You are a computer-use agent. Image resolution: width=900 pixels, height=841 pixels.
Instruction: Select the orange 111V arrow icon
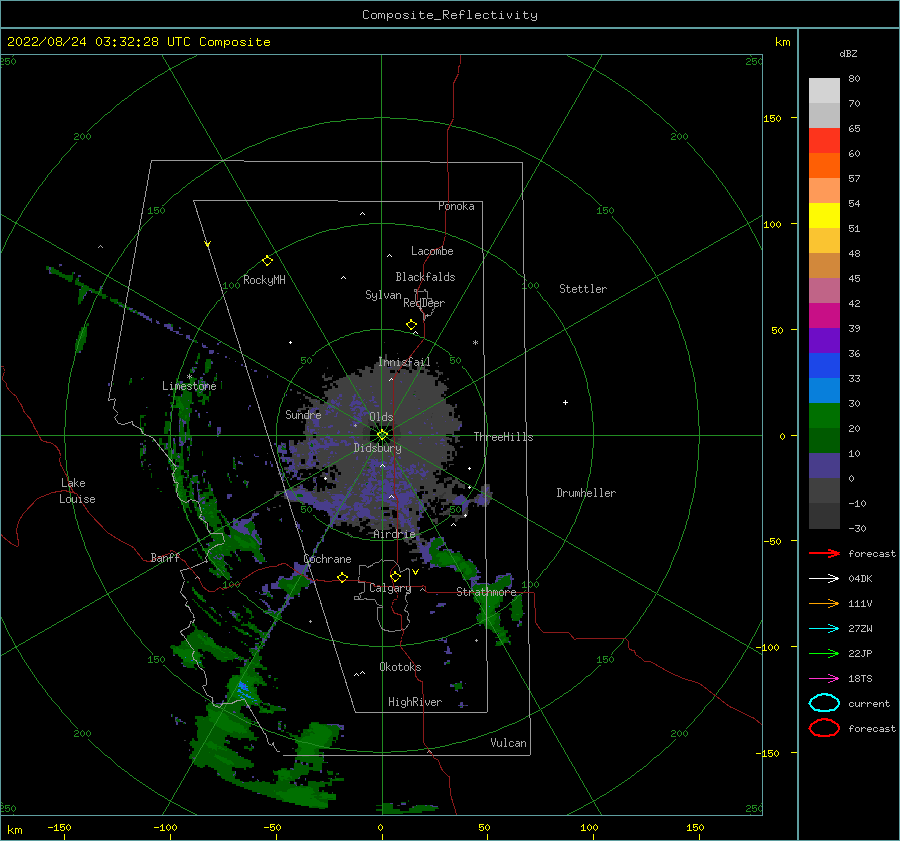[824, 603]
